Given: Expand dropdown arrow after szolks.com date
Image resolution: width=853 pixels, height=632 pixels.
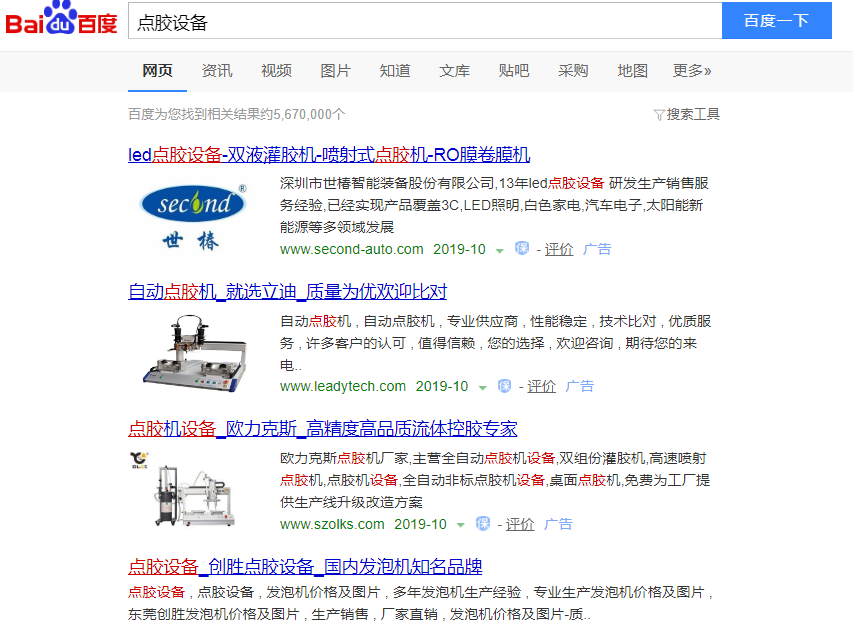Looking at the screenshot, I should click(x=460, y=525).
